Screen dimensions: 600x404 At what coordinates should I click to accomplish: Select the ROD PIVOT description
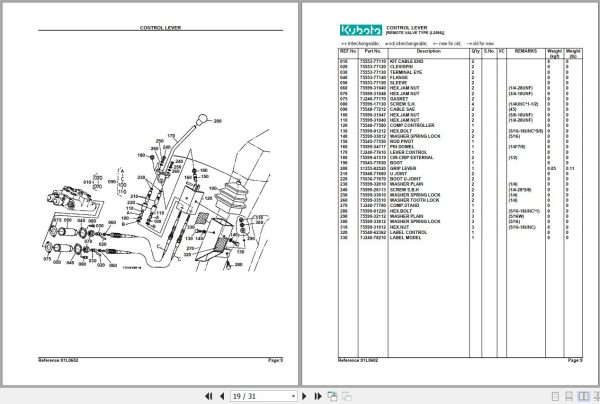(x=402, y=142)
